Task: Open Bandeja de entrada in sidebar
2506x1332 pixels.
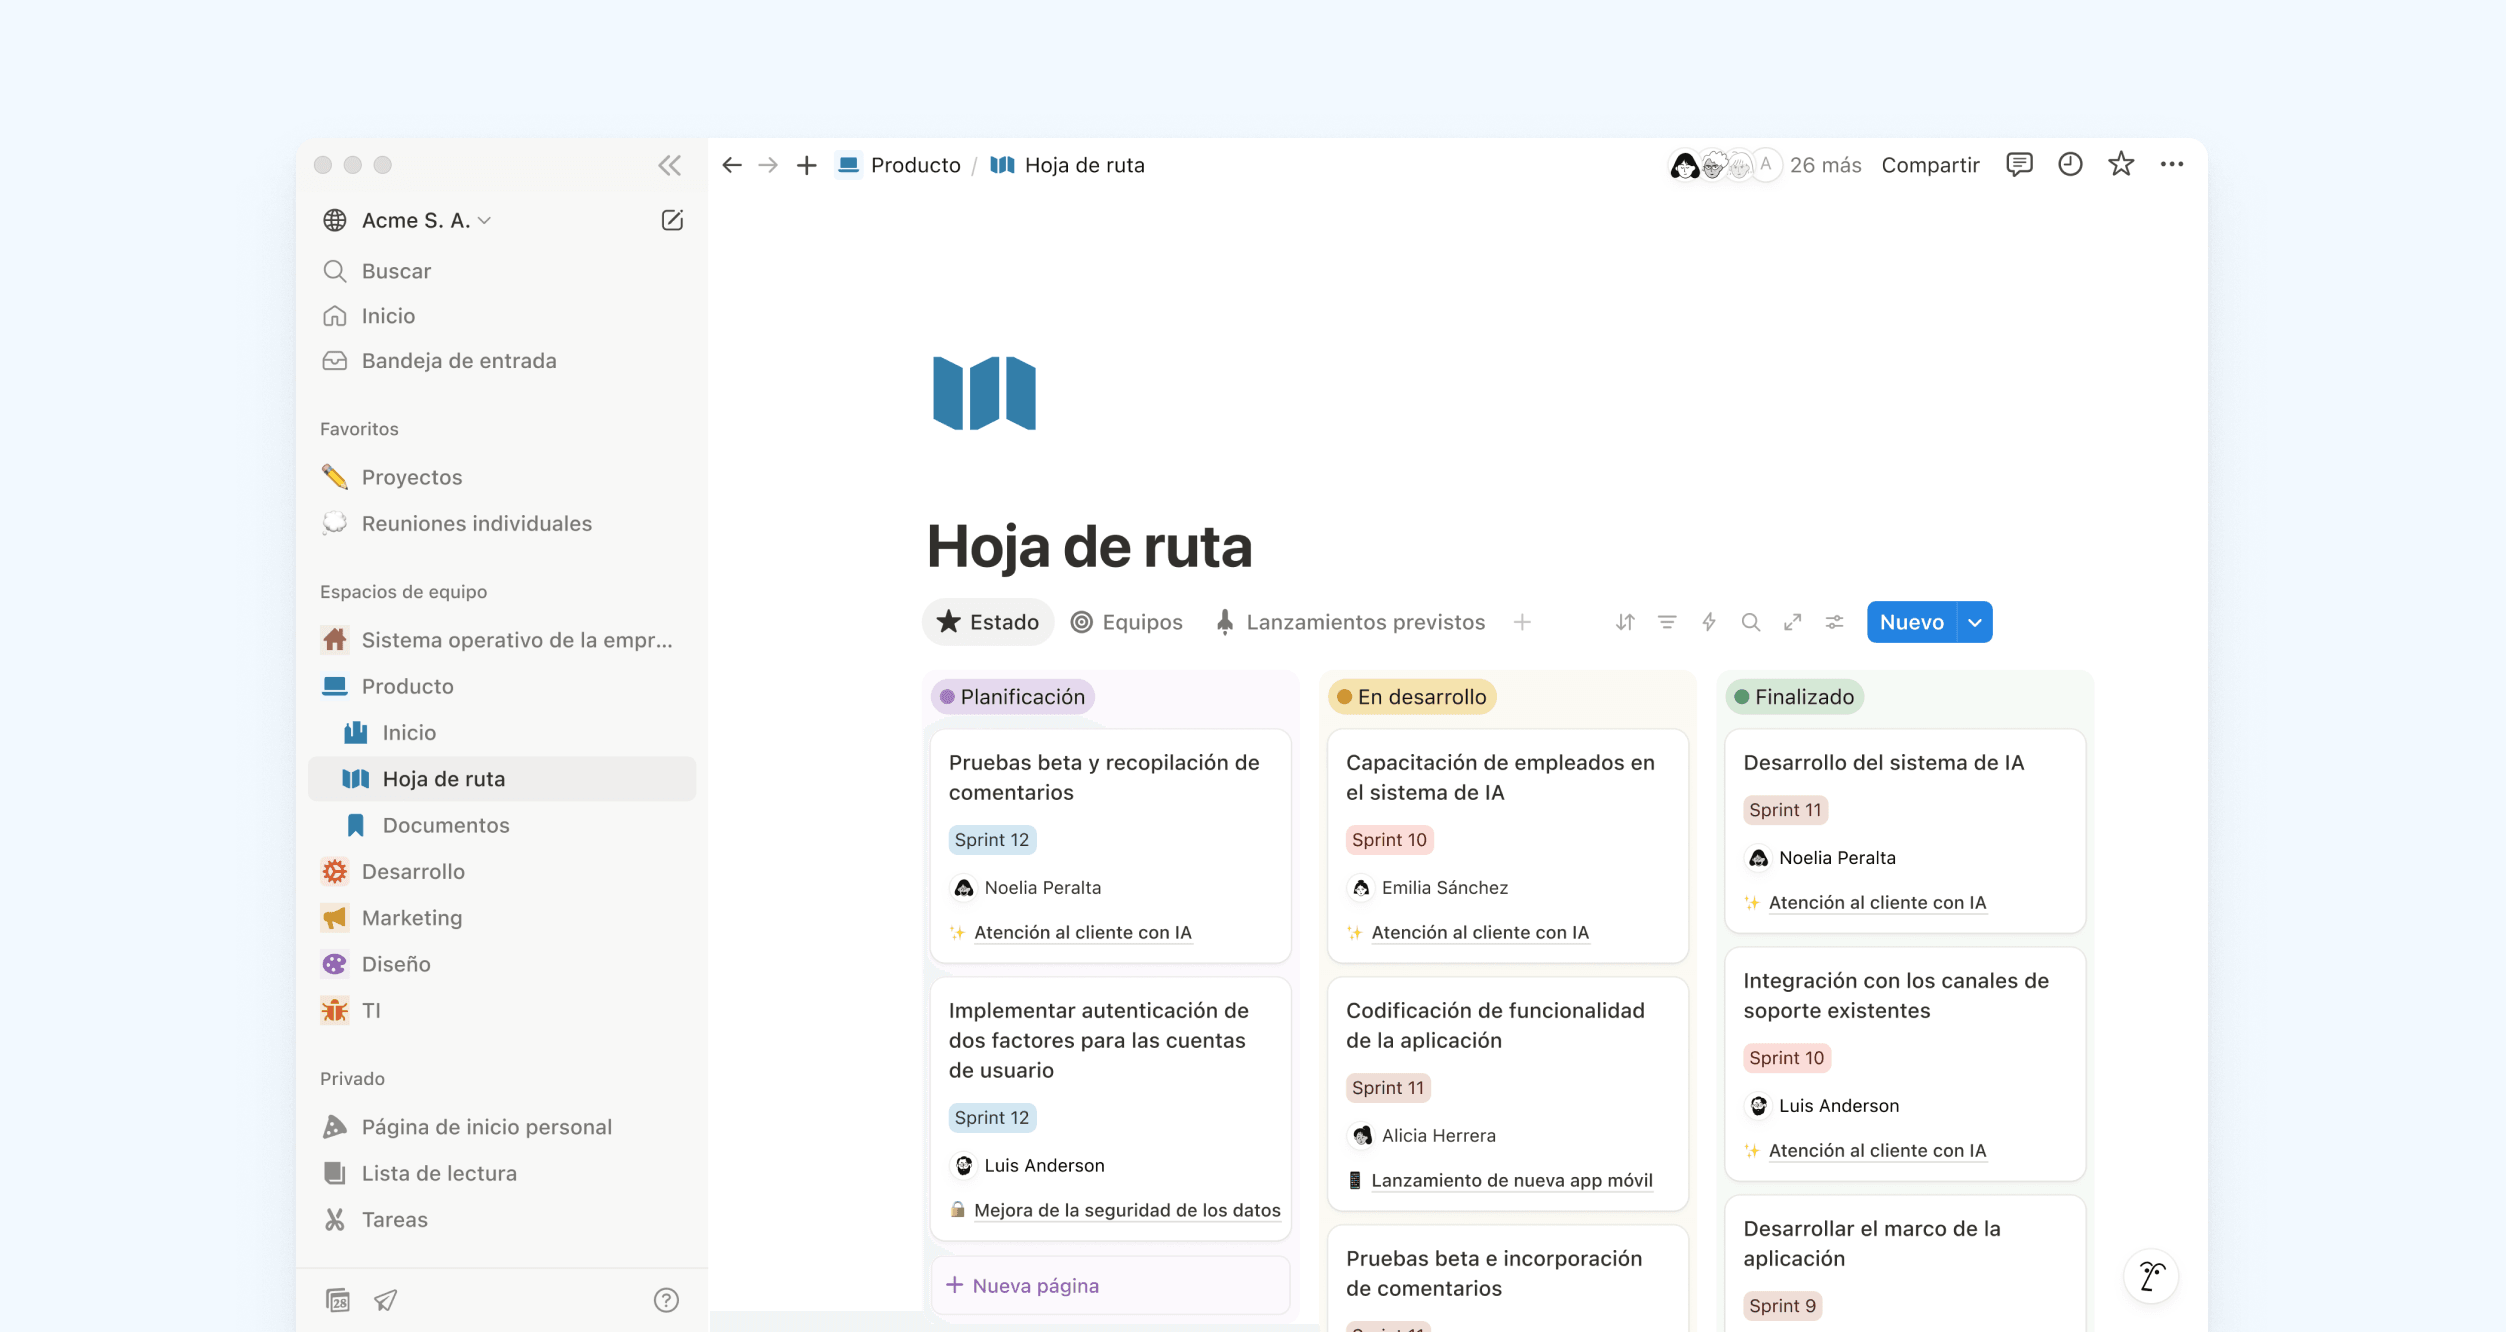Action: point(501,361)
